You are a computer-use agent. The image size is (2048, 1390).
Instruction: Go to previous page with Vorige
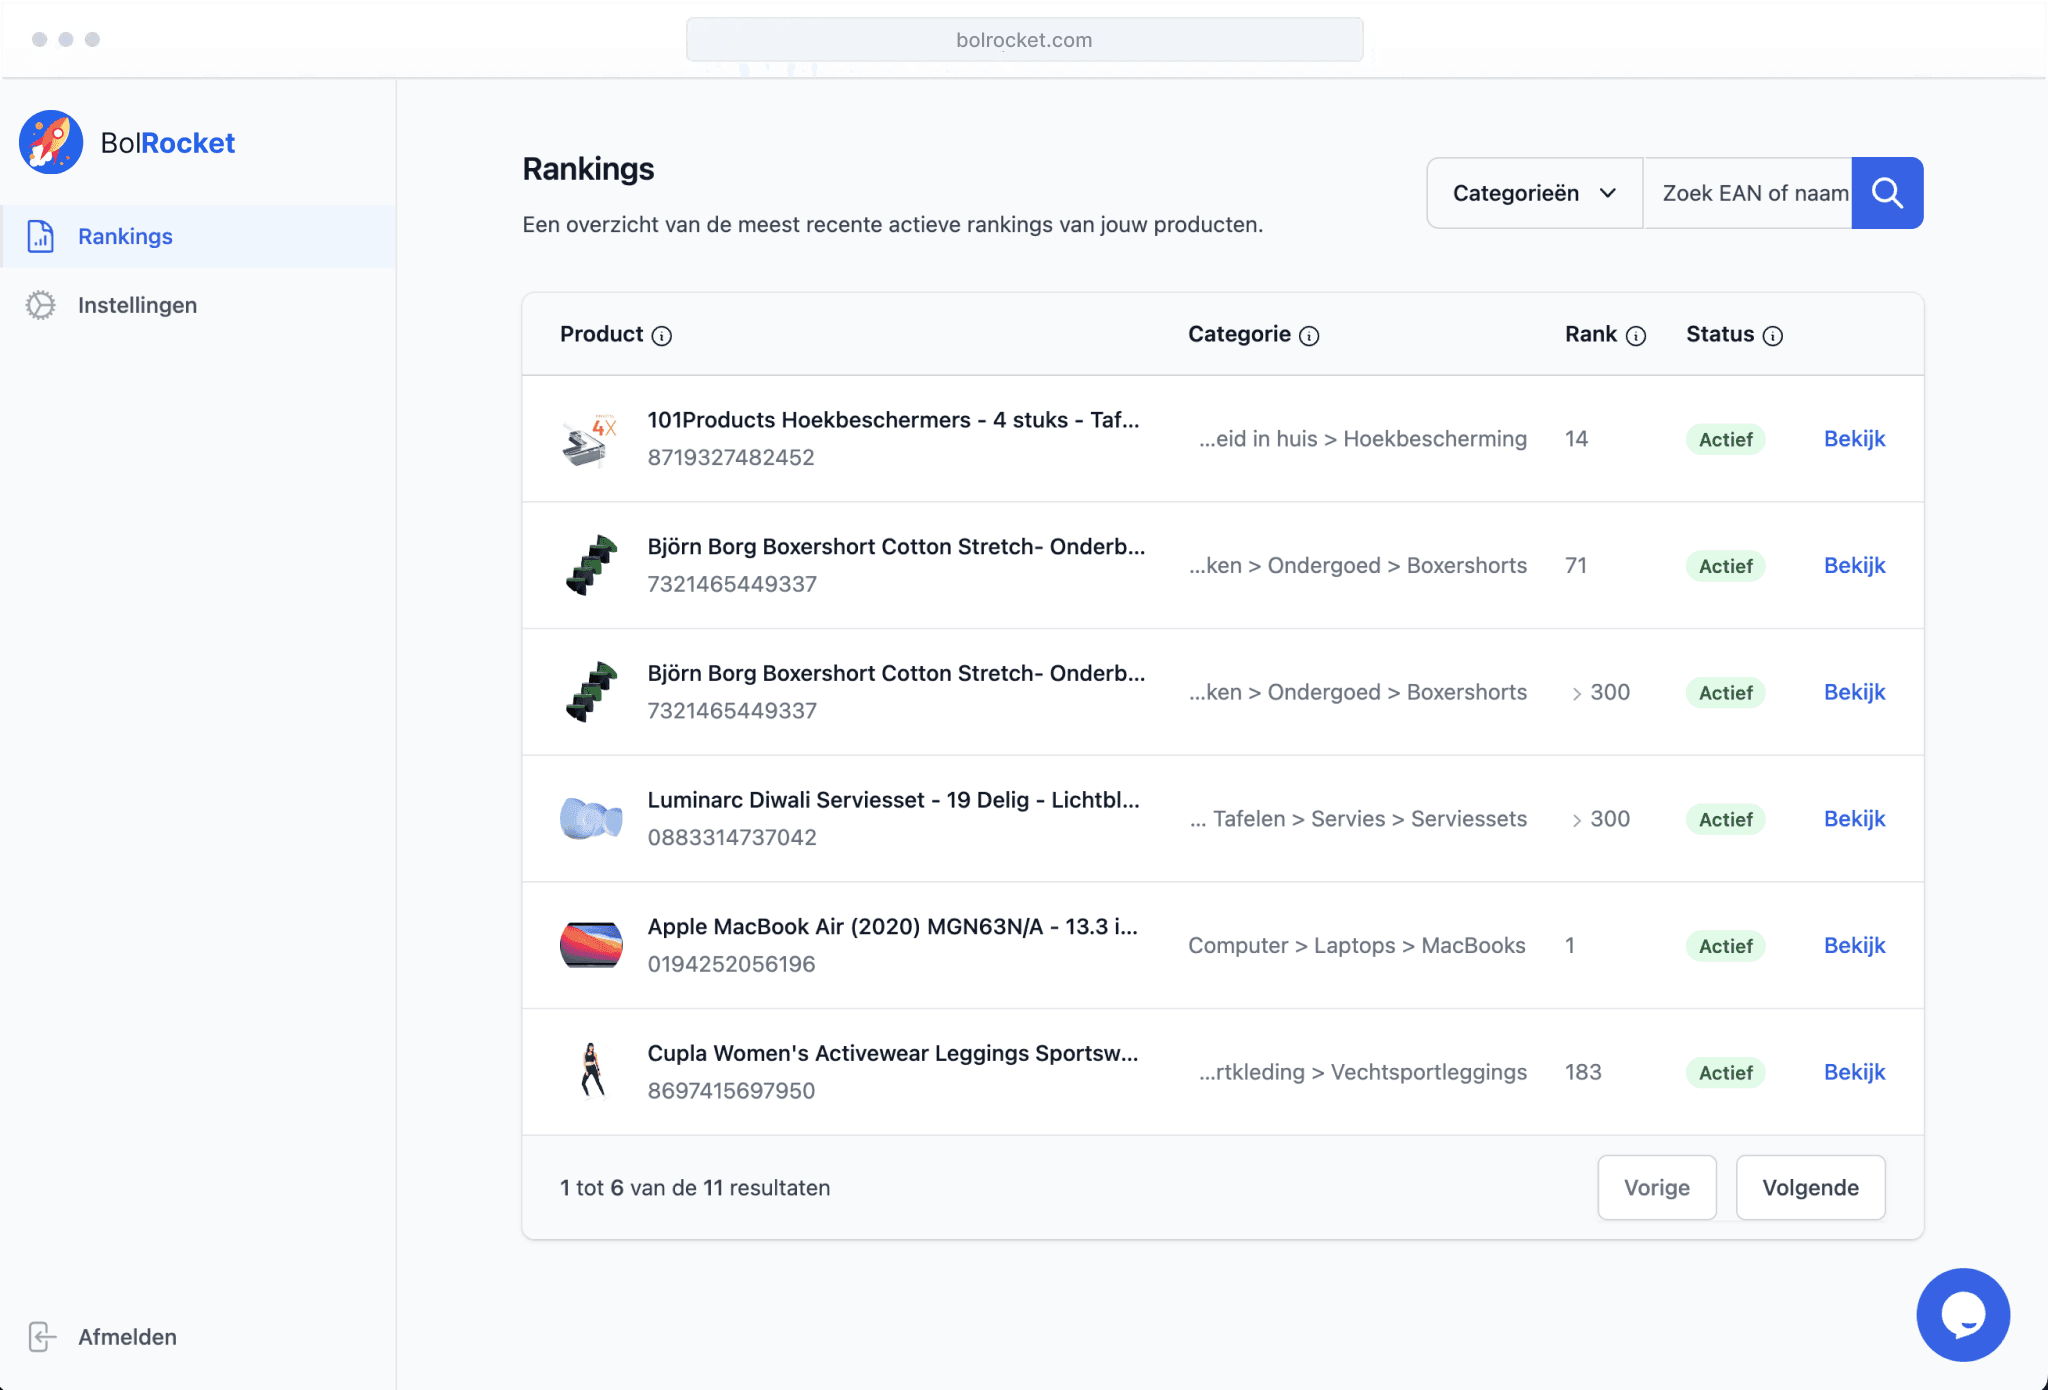(x=1657, y=1188)
